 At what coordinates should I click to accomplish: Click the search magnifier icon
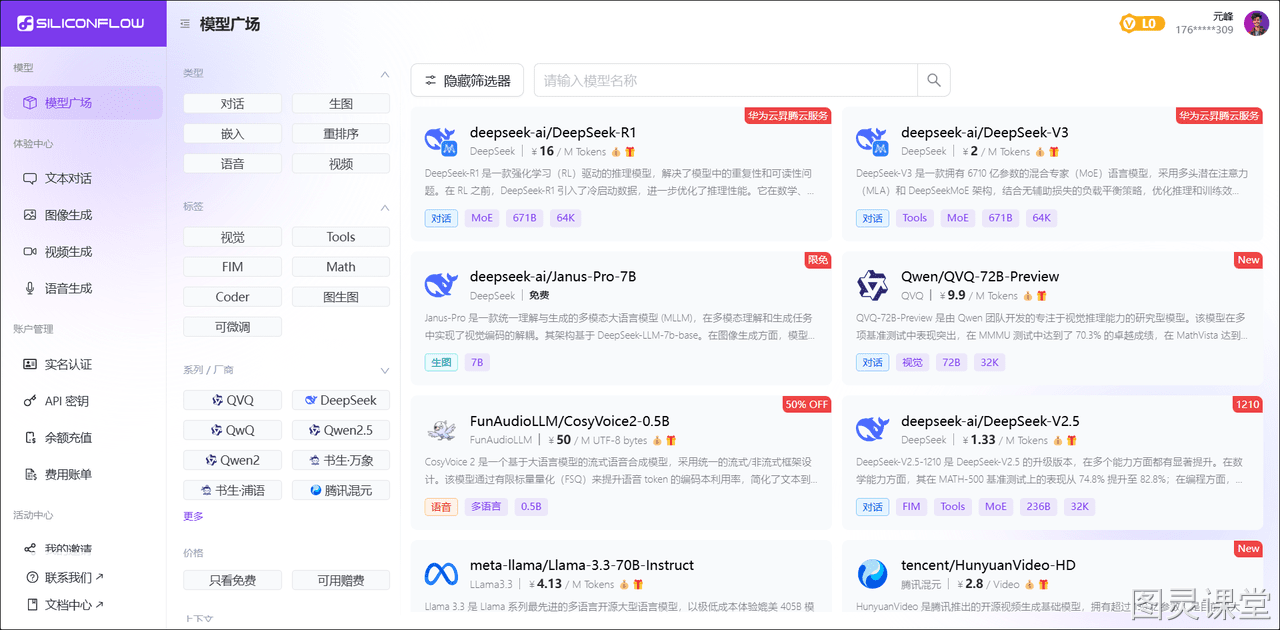[934, 80]
